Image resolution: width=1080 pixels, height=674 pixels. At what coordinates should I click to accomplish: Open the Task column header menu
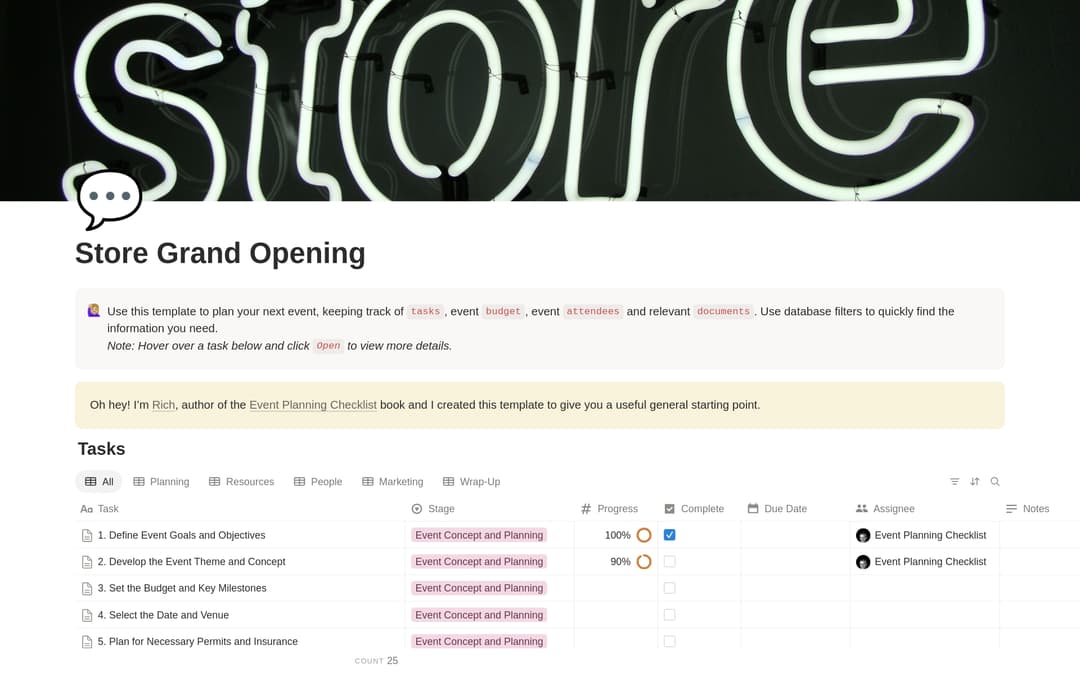(x=240, y=509)
